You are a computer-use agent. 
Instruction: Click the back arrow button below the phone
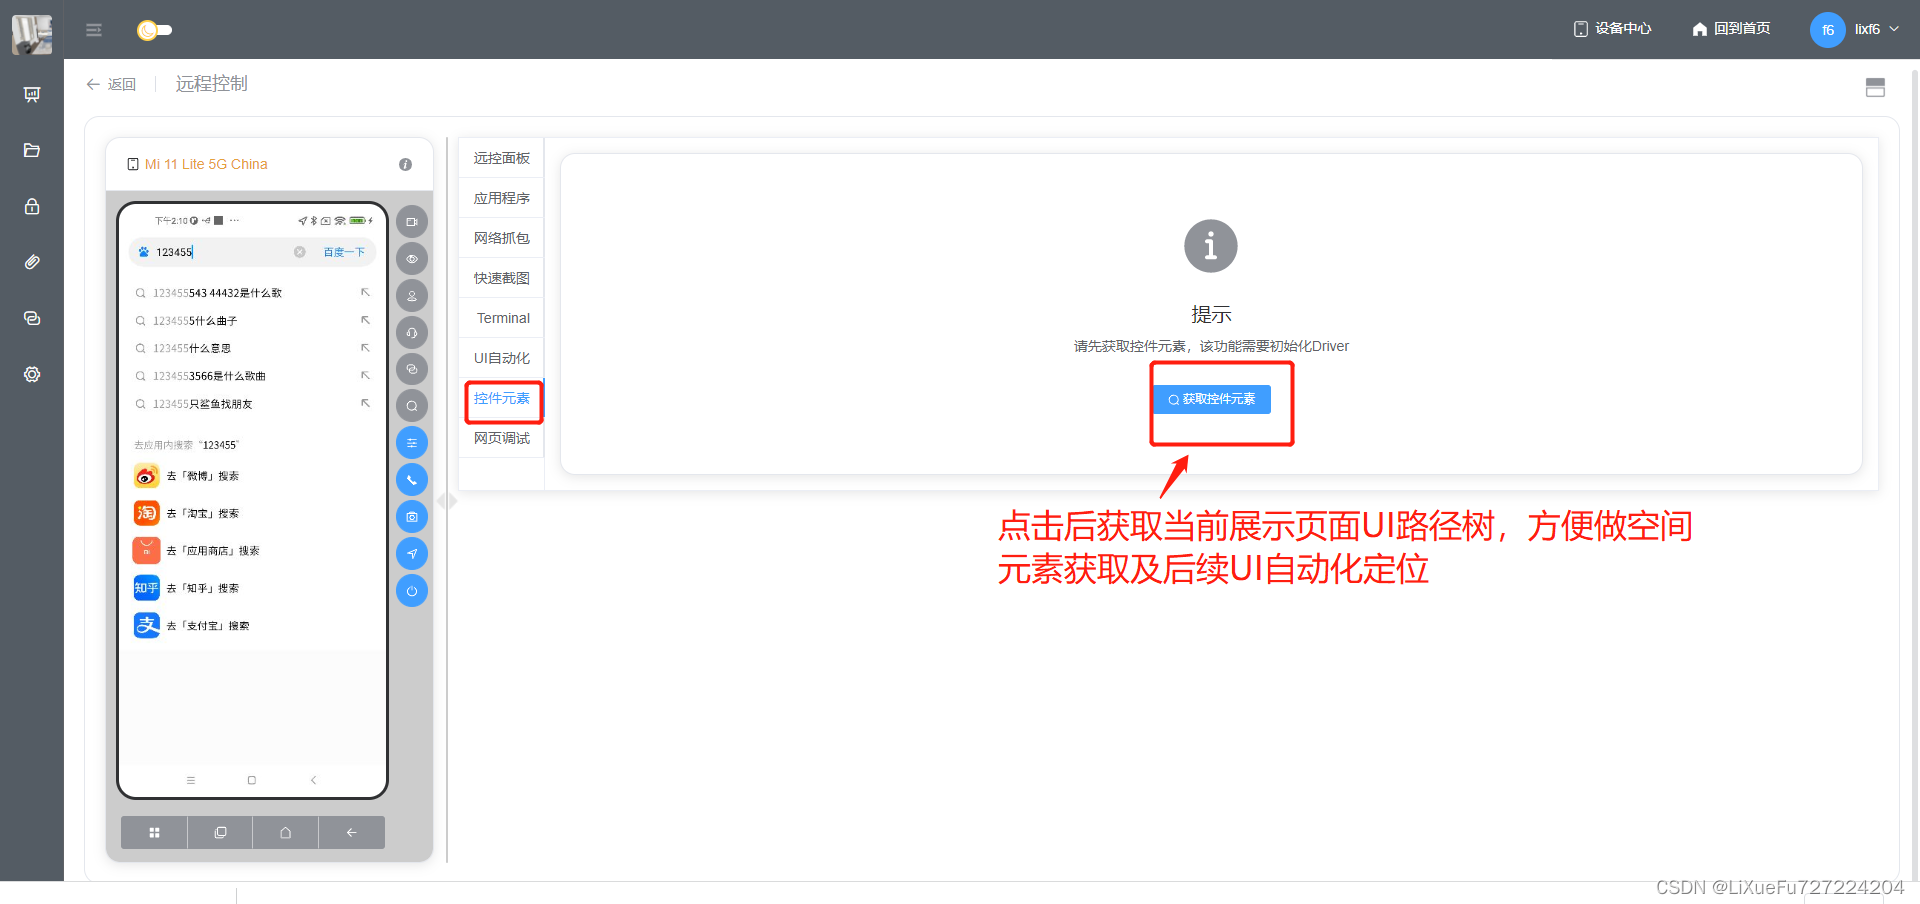pyautogui.click(x=352, y=832)
